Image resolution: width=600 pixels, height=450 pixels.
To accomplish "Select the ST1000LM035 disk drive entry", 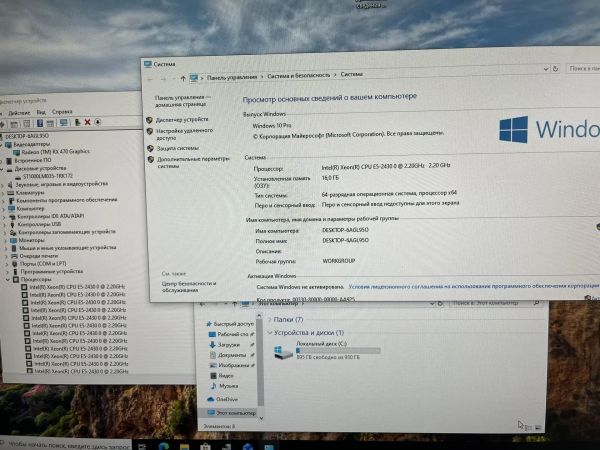I will point(47,176).
